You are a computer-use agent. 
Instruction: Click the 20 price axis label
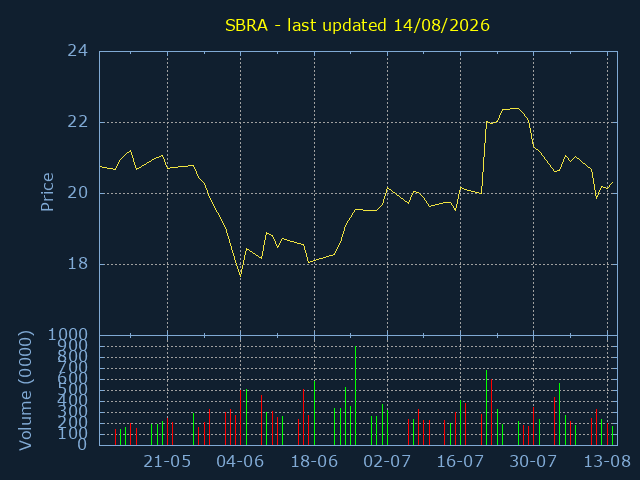tap(78, 193)
